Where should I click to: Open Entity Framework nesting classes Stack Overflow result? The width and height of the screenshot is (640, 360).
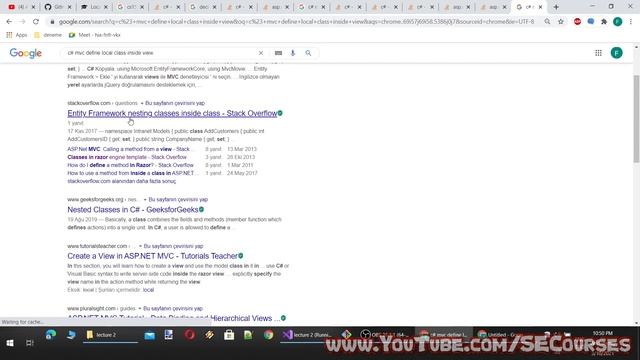pyautogui.click(x=172, y=113)
